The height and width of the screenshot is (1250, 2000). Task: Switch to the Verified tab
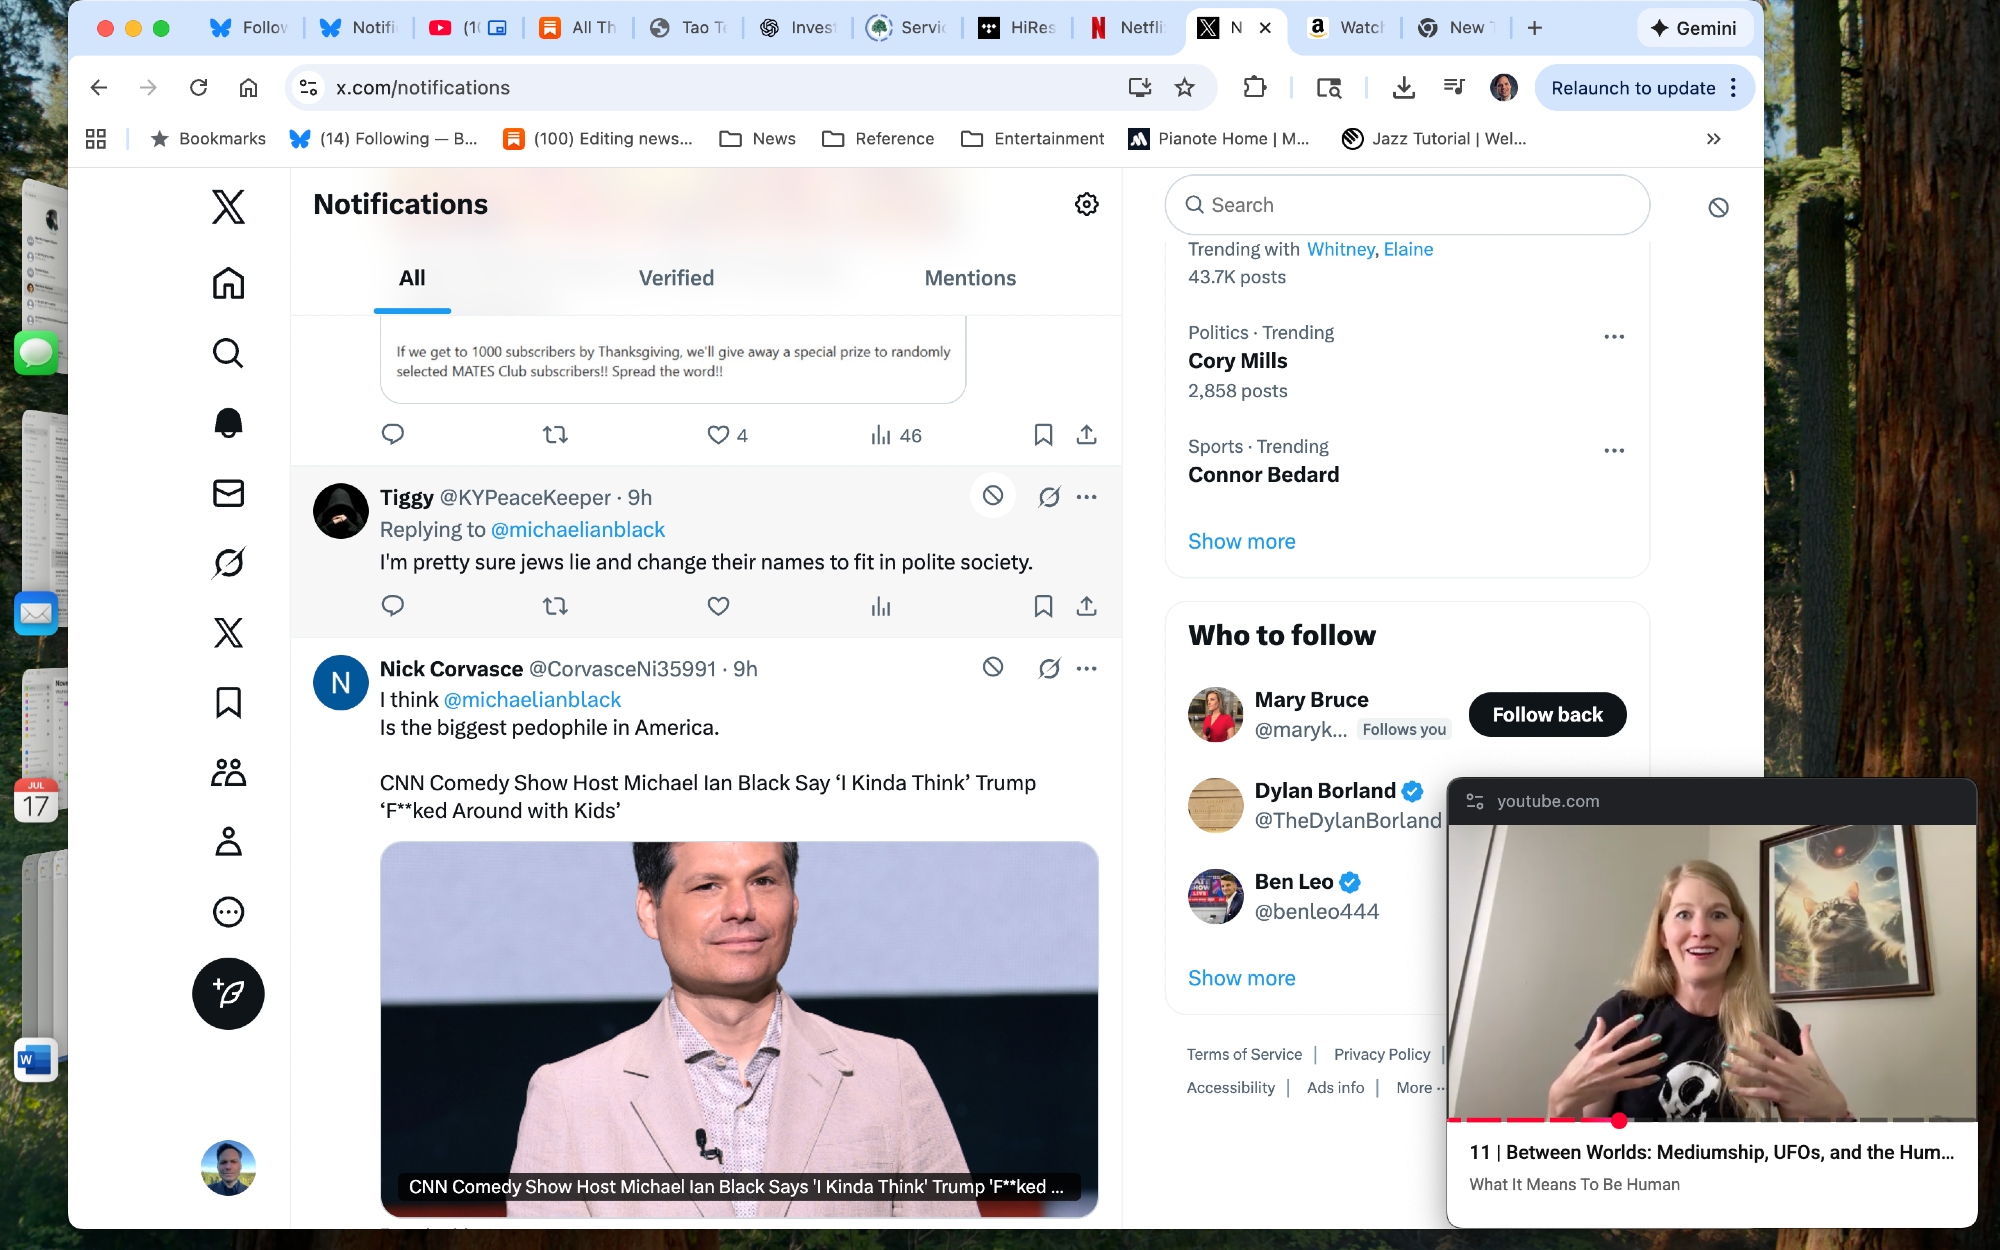click(x=676, y=278)
